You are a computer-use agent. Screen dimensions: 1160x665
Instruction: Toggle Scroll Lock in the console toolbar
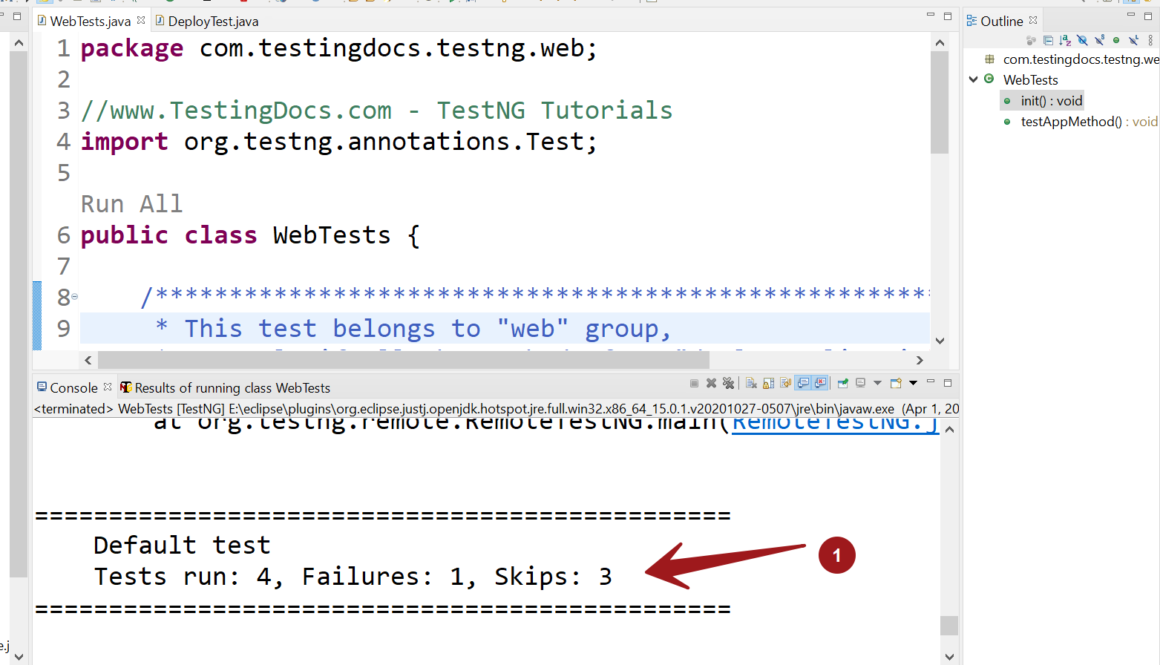click(768, 383)
